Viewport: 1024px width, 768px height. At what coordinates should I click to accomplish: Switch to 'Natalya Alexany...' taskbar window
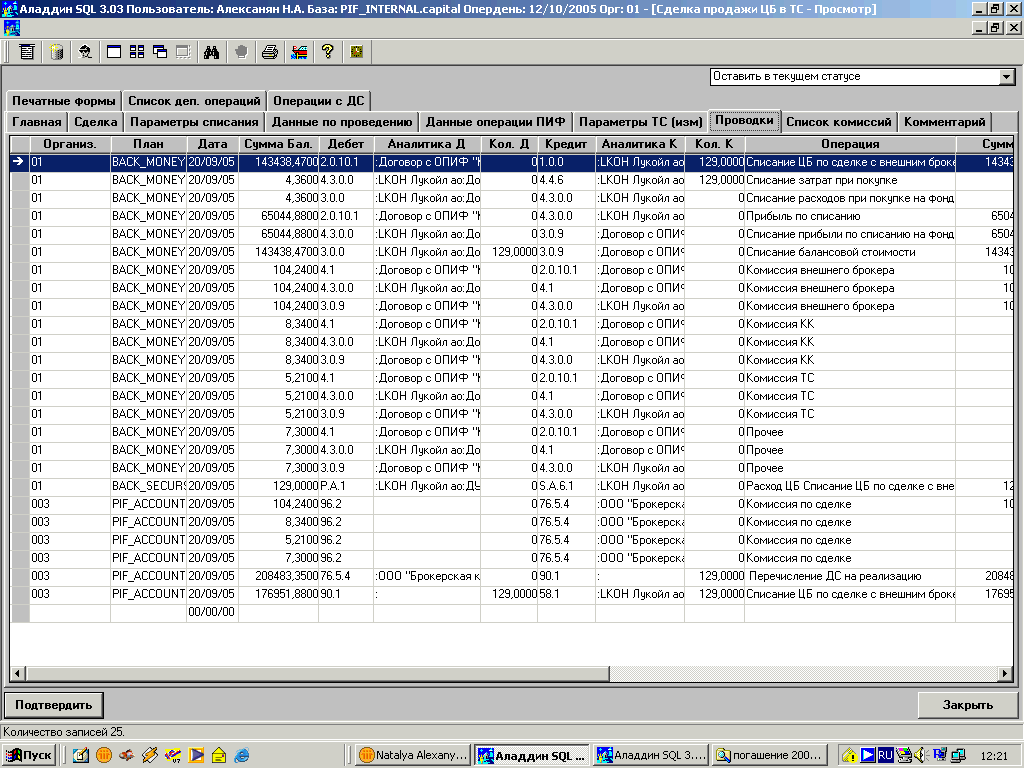[x=414, y=755]
